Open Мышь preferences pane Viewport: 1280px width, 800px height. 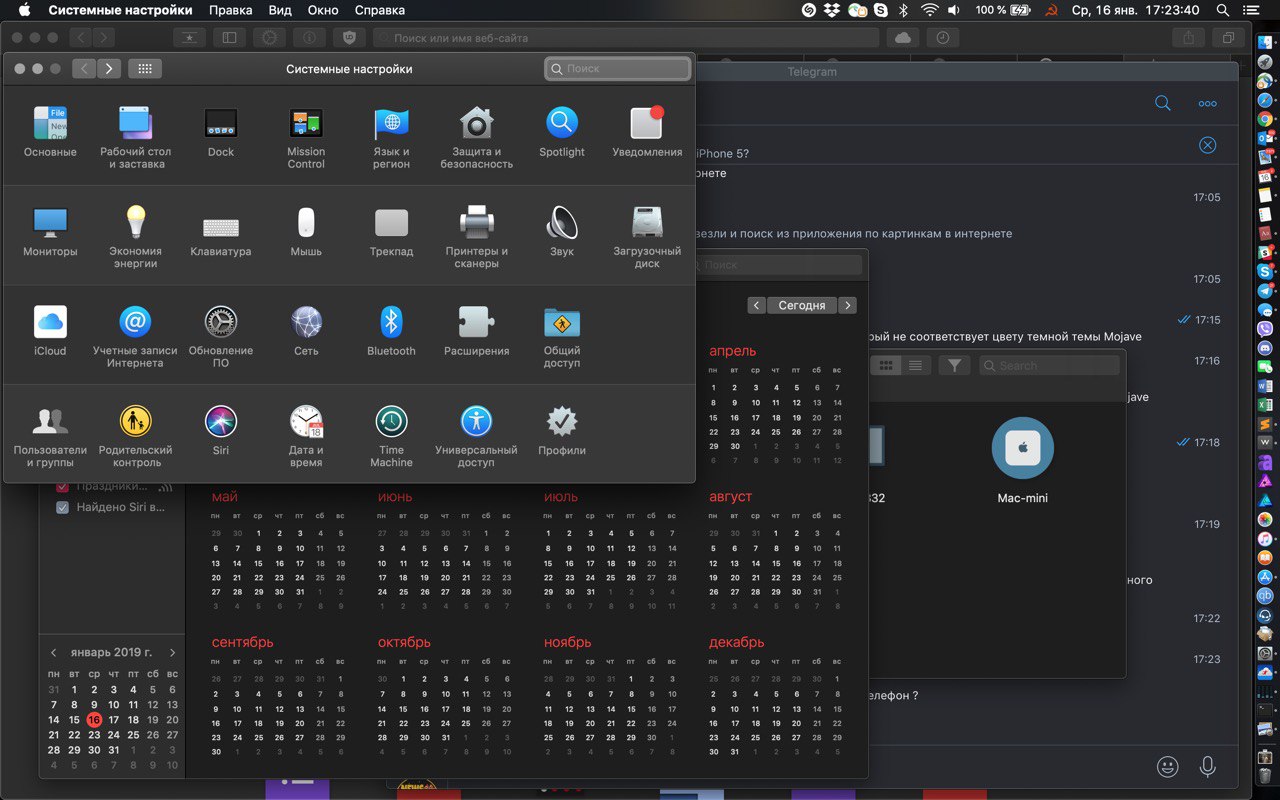point(306,232)
